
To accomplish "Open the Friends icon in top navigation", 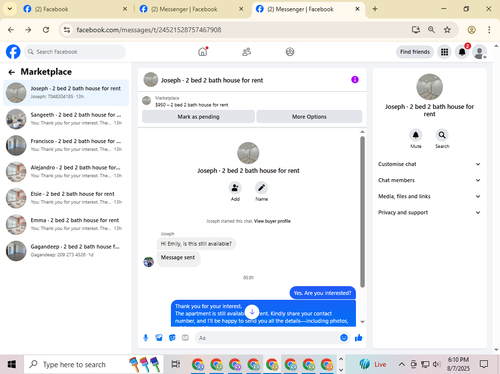I will point(246,52).
